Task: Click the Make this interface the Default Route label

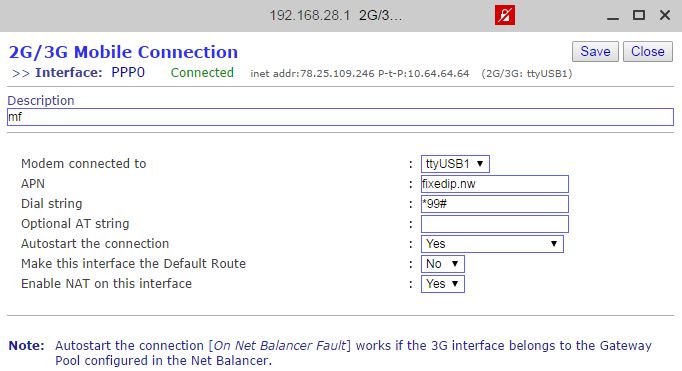Action: (134, 264)
